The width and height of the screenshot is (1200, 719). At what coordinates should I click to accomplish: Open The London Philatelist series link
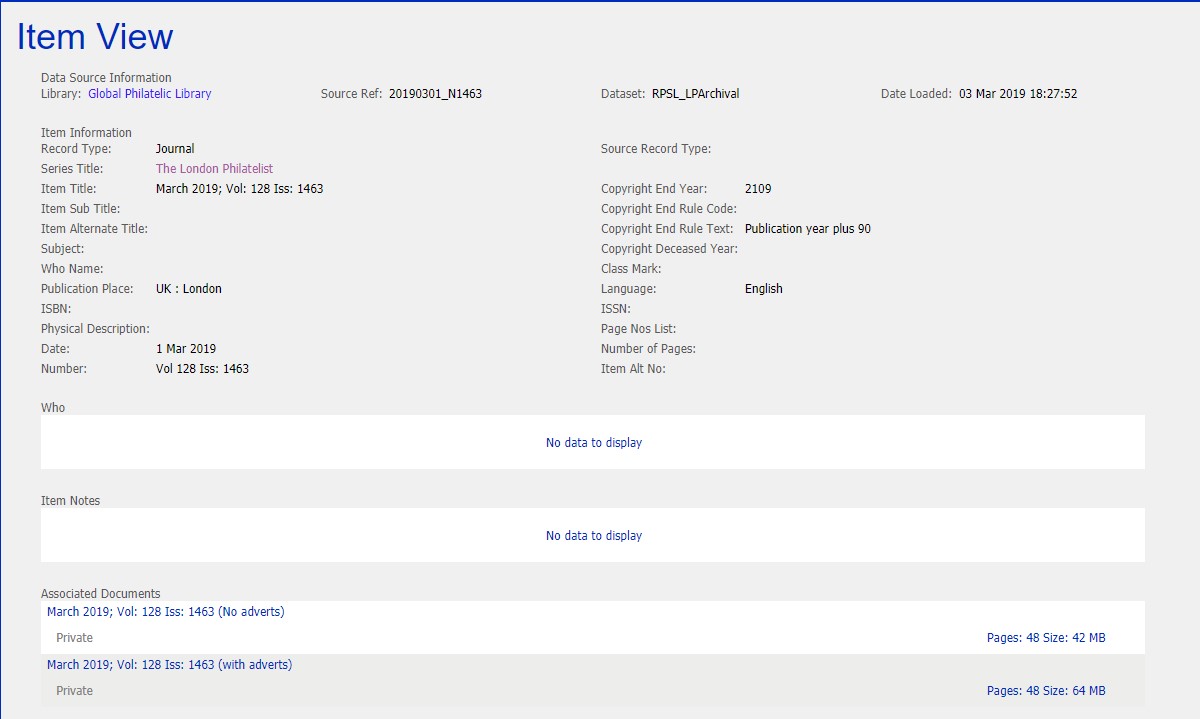tap(214, 169)
